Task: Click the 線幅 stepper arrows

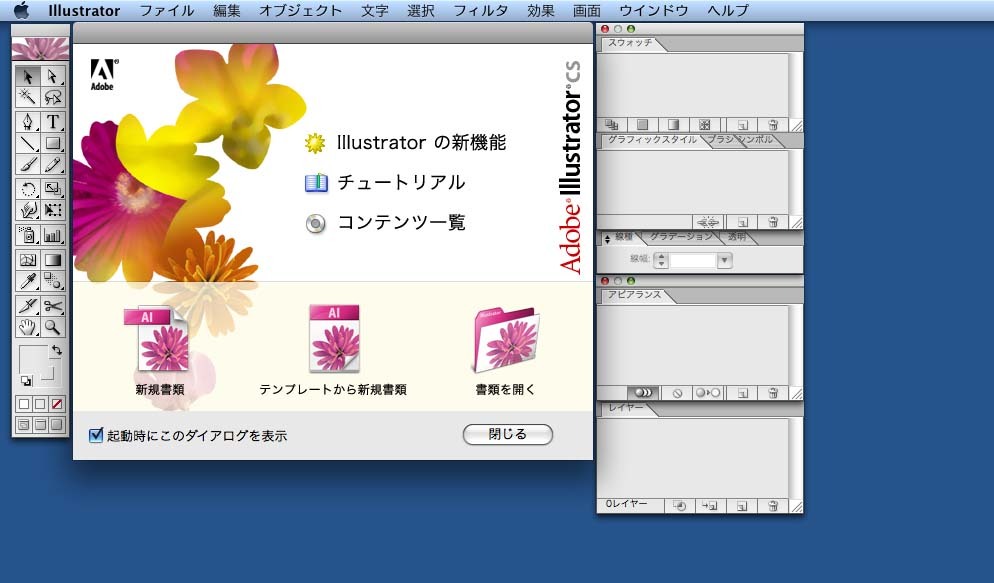Action: click(661, 260)
